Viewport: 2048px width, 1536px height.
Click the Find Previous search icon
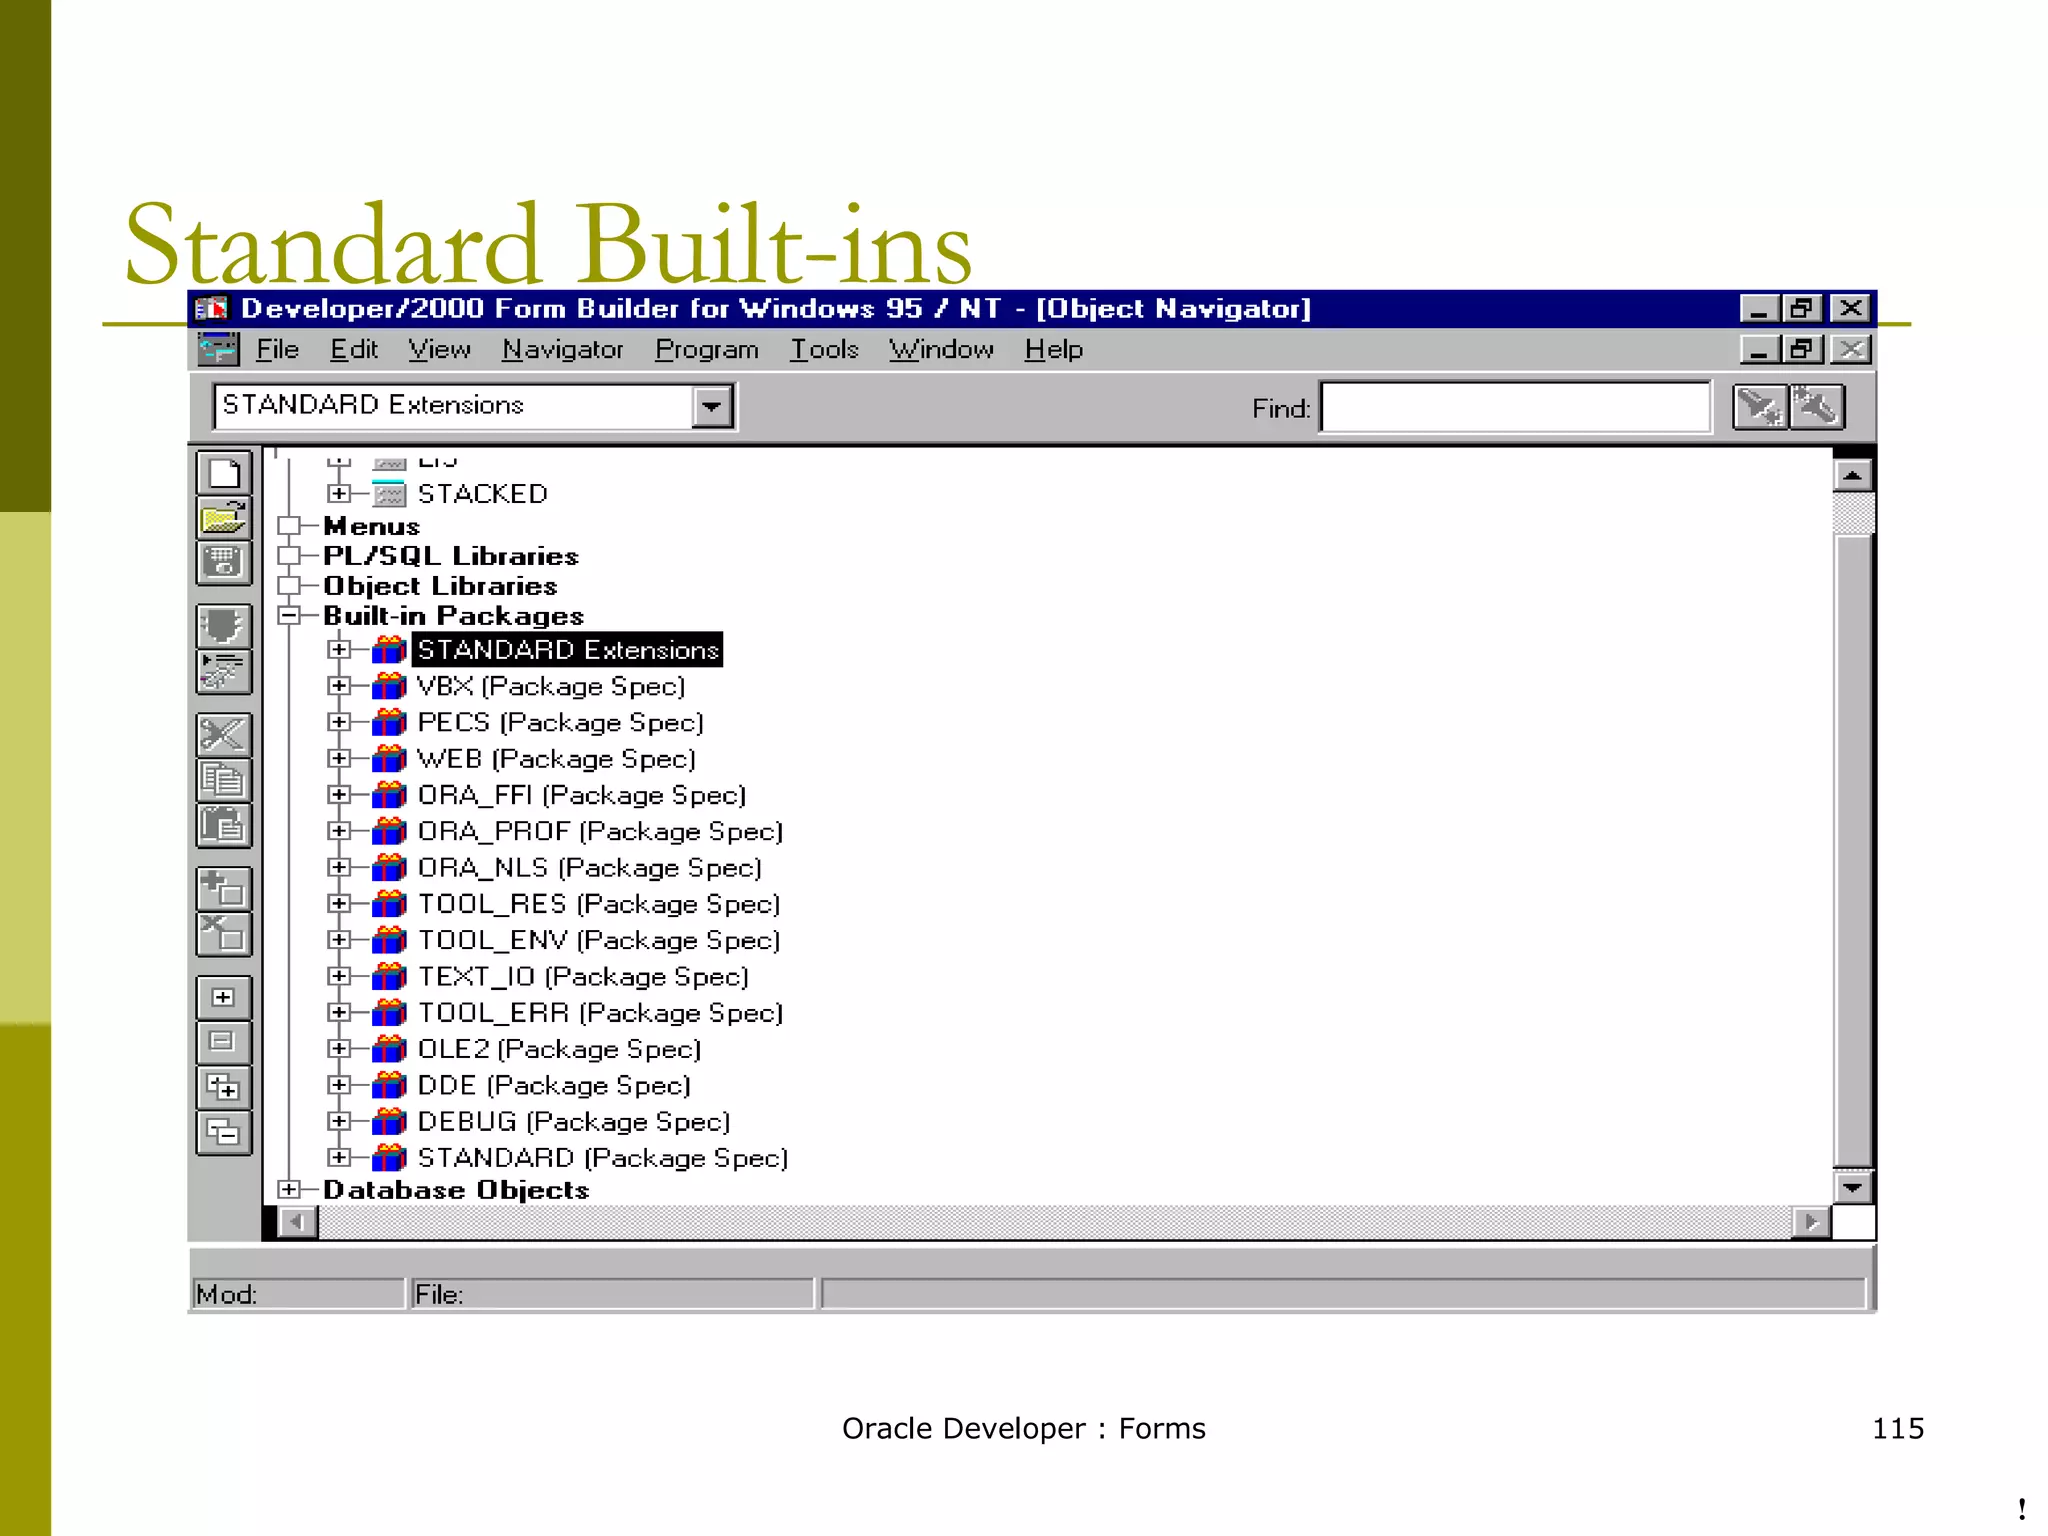click(1817, 407)
